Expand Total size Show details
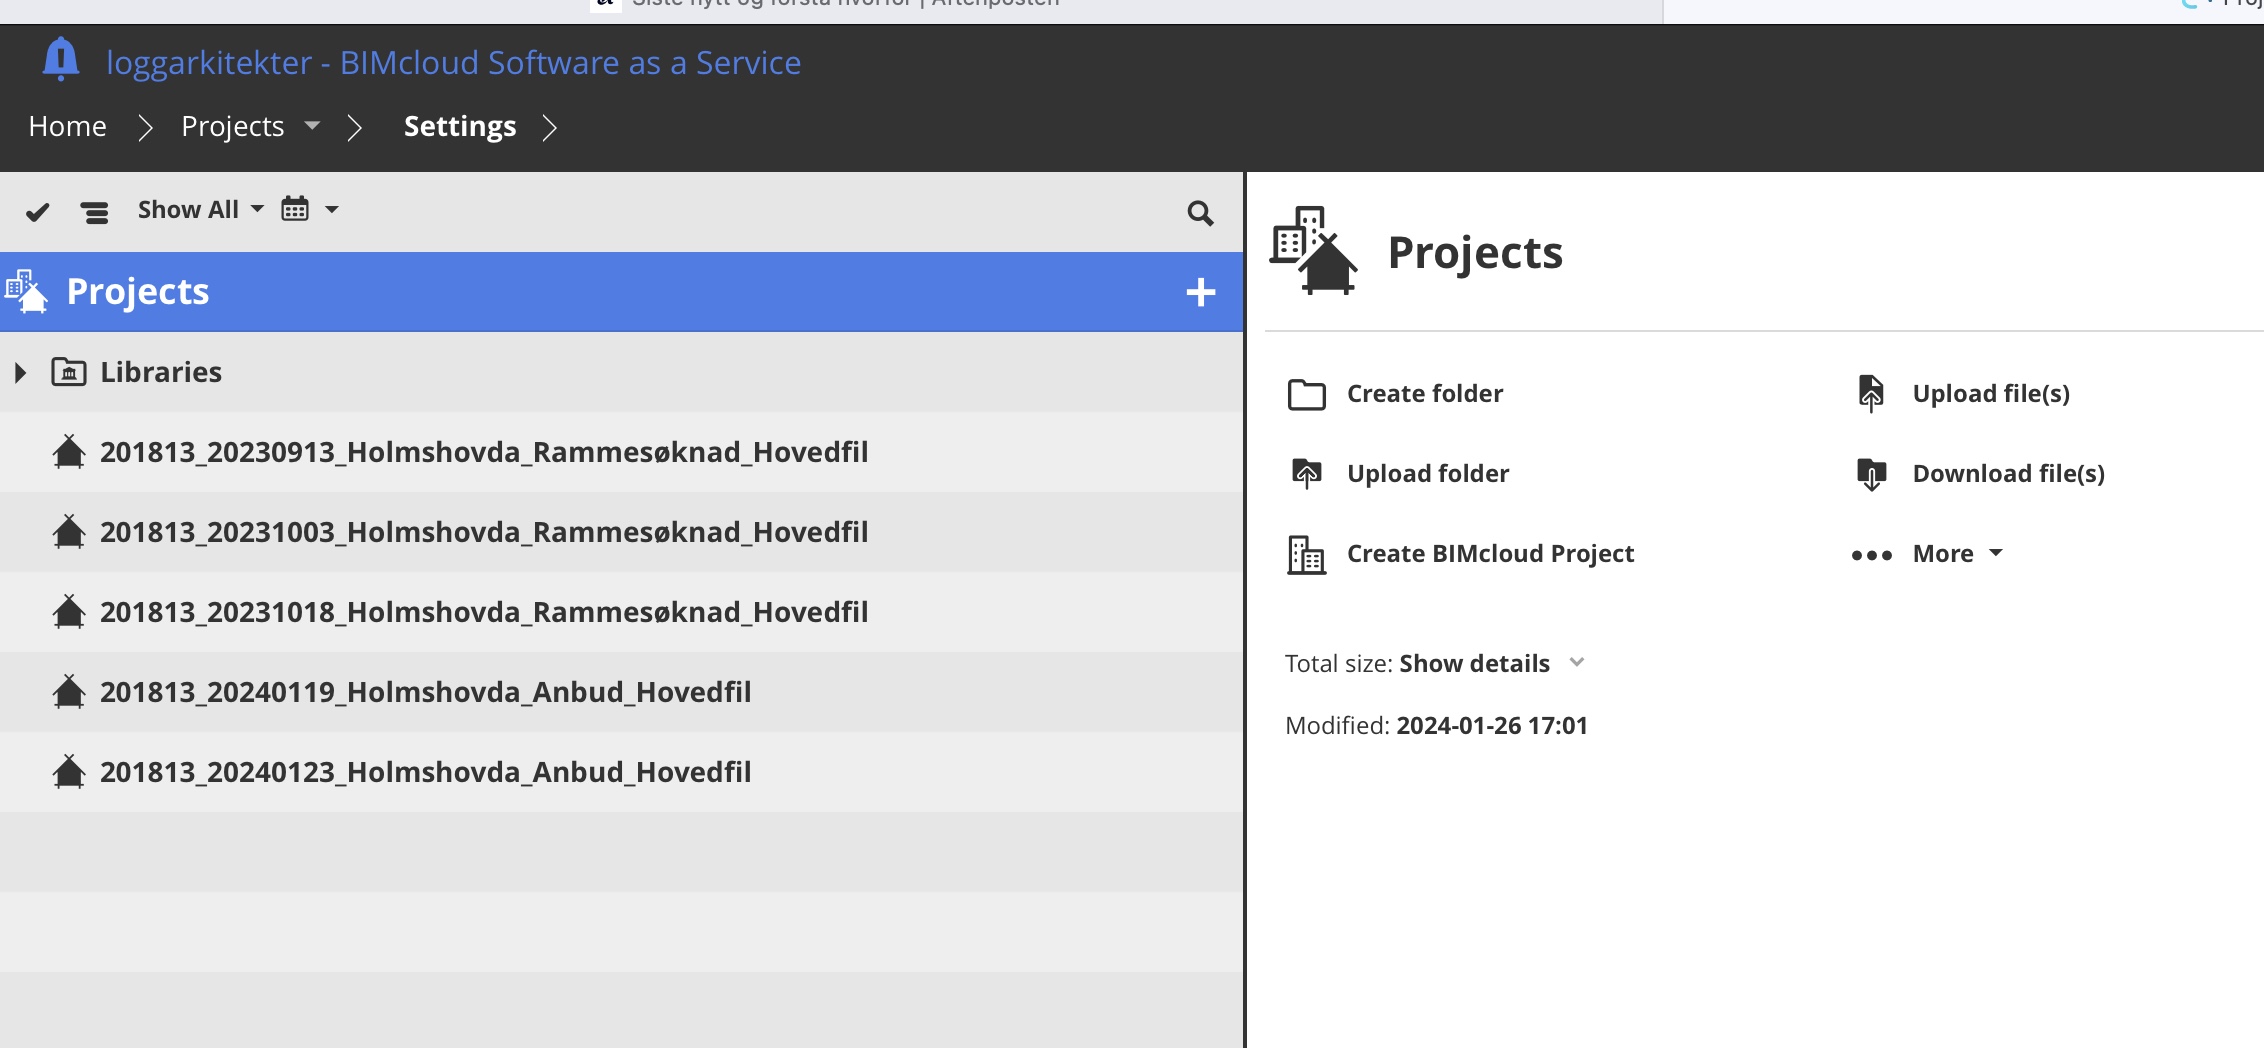2264x1048 pixels. pos(1474,664)
